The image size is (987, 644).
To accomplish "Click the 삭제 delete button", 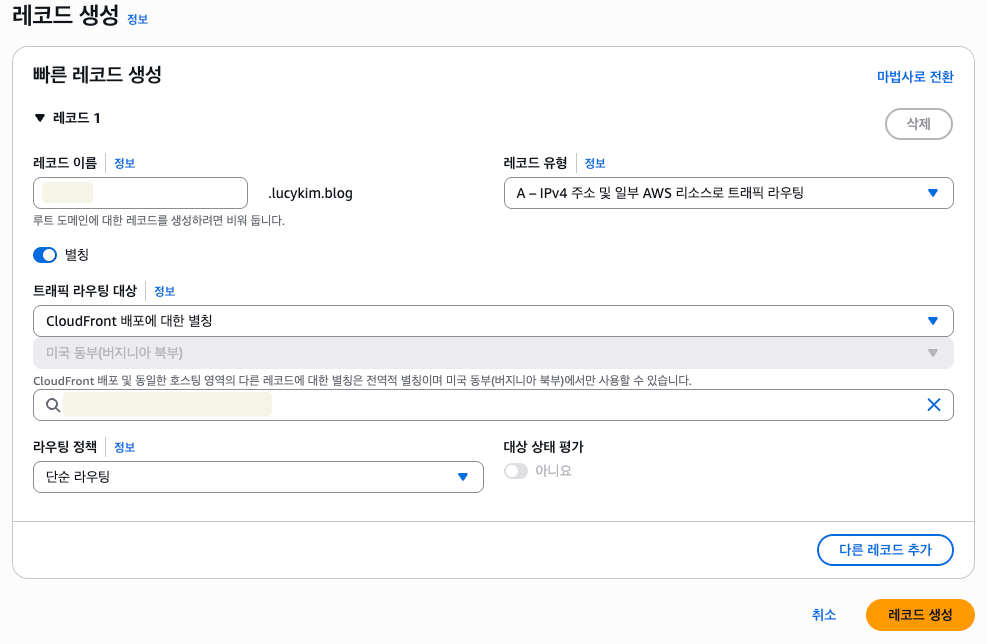I will pos(918,124).
